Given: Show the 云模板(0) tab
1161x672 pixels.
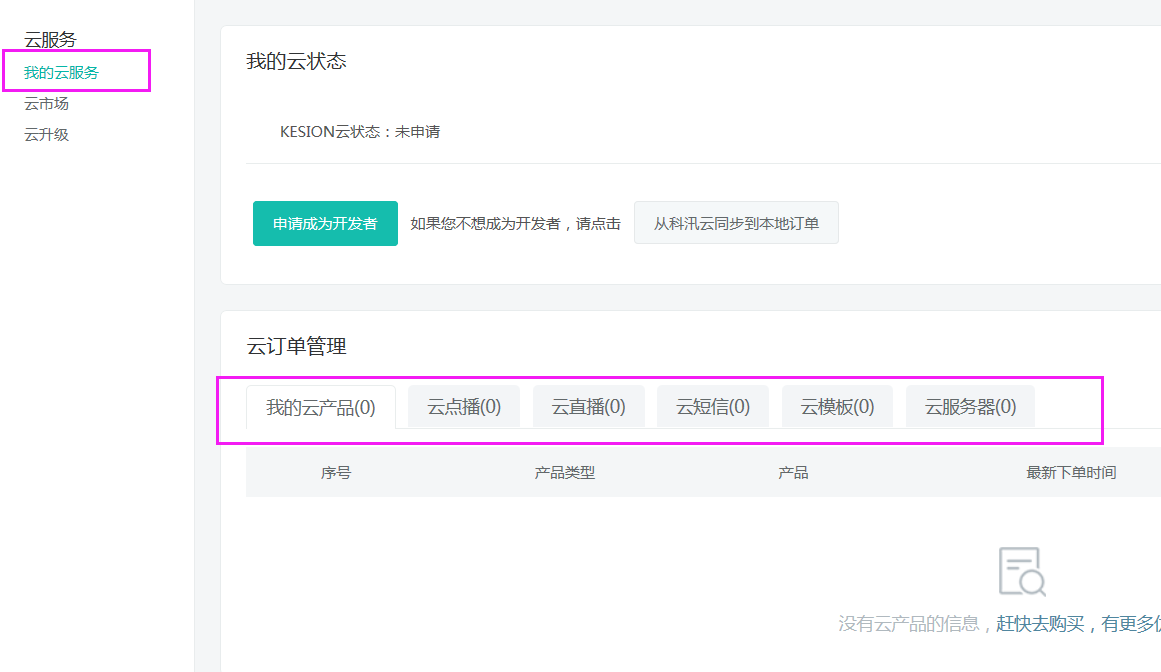Looking at the screenshot, I should coord(837,407).
